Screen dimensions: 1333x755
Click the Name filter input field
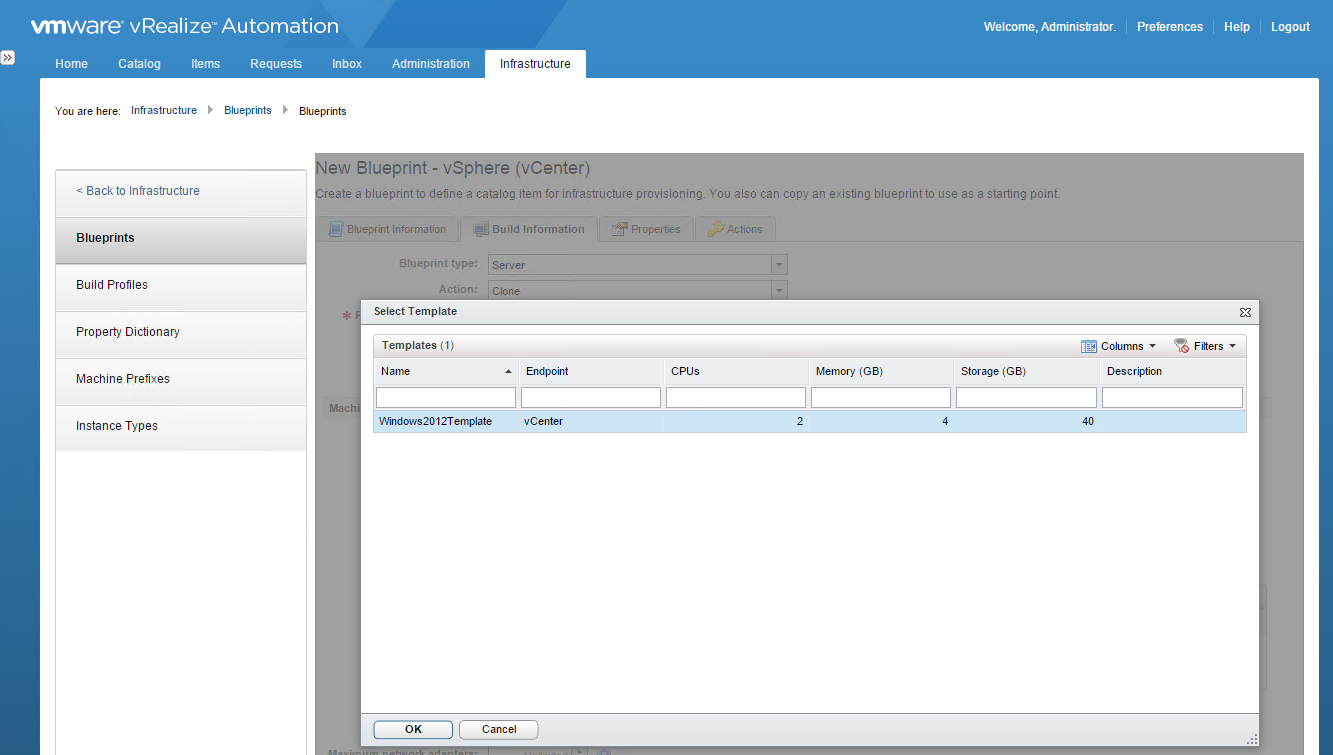[x=446, y=398]
